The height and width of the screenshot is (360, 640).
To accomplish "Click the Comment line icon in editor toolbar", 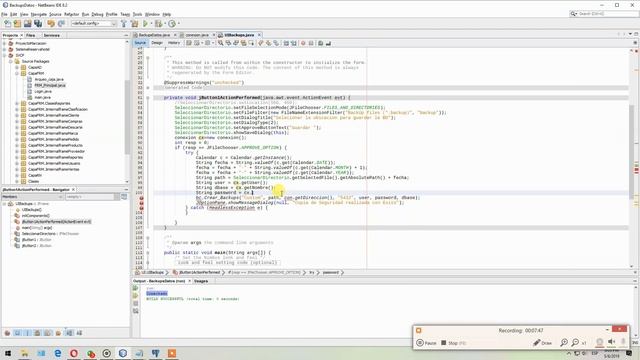I will click(x=321, y=43).
